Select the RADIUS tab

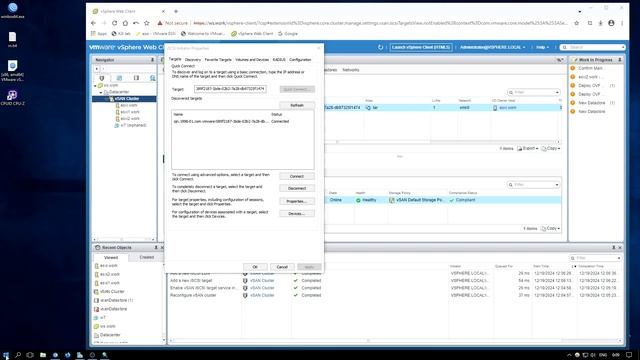(x=279, y=60)
